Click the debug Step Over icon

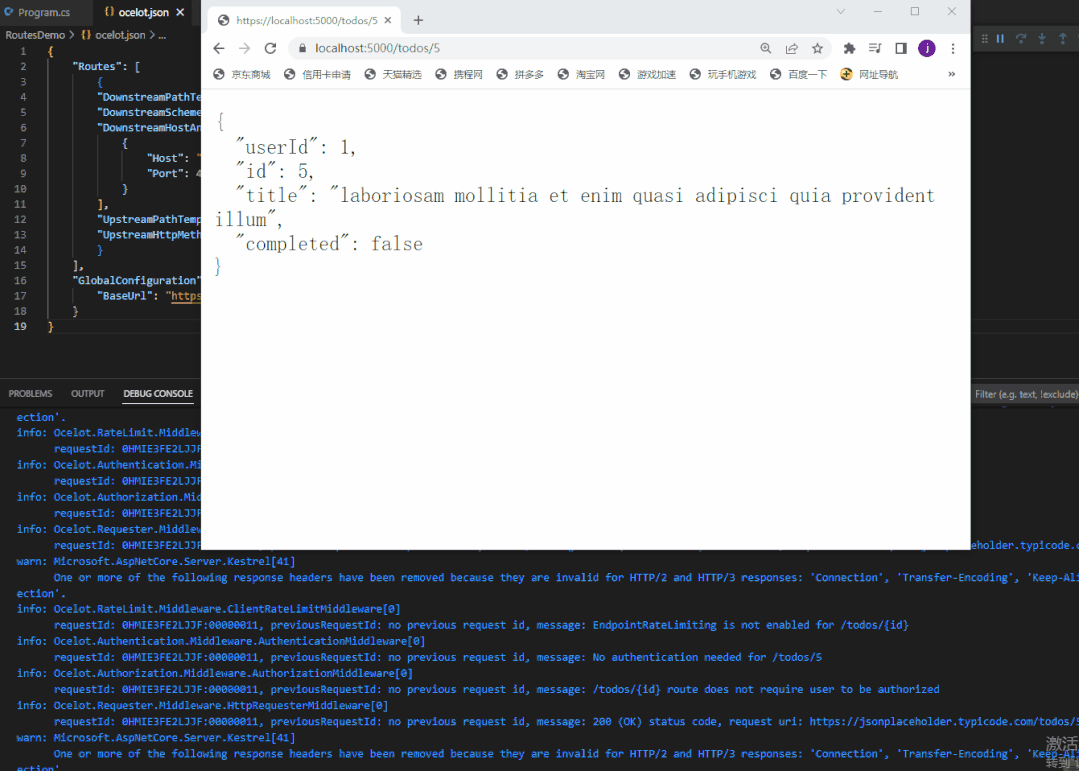[1021, 39]
